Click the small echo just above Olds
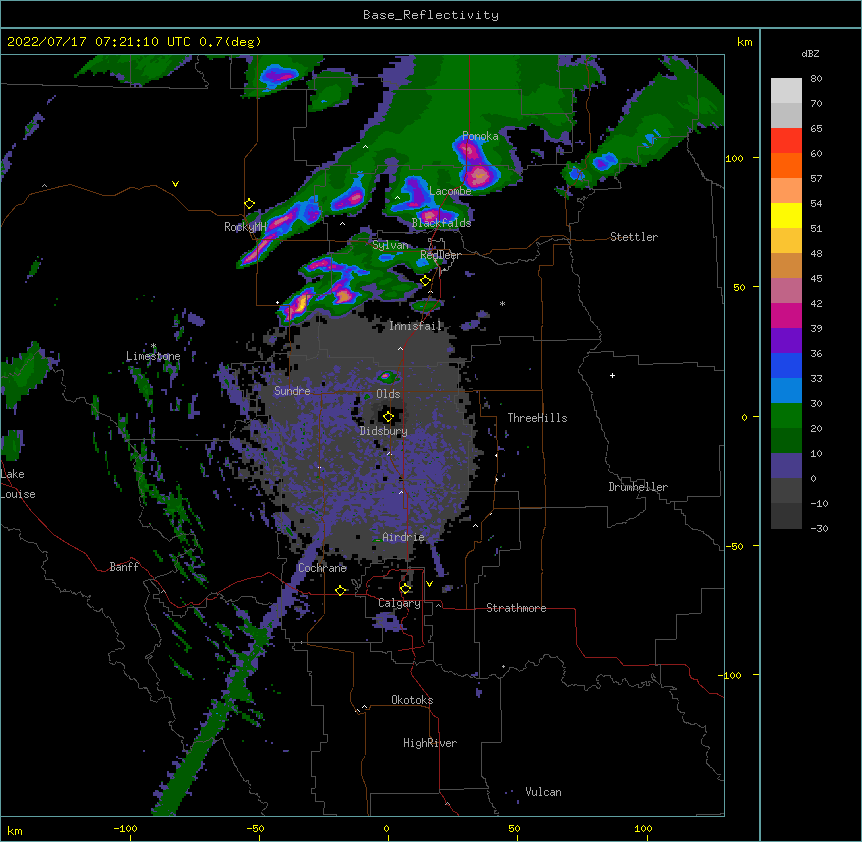 pyautogui.click(x=386, y=376)
